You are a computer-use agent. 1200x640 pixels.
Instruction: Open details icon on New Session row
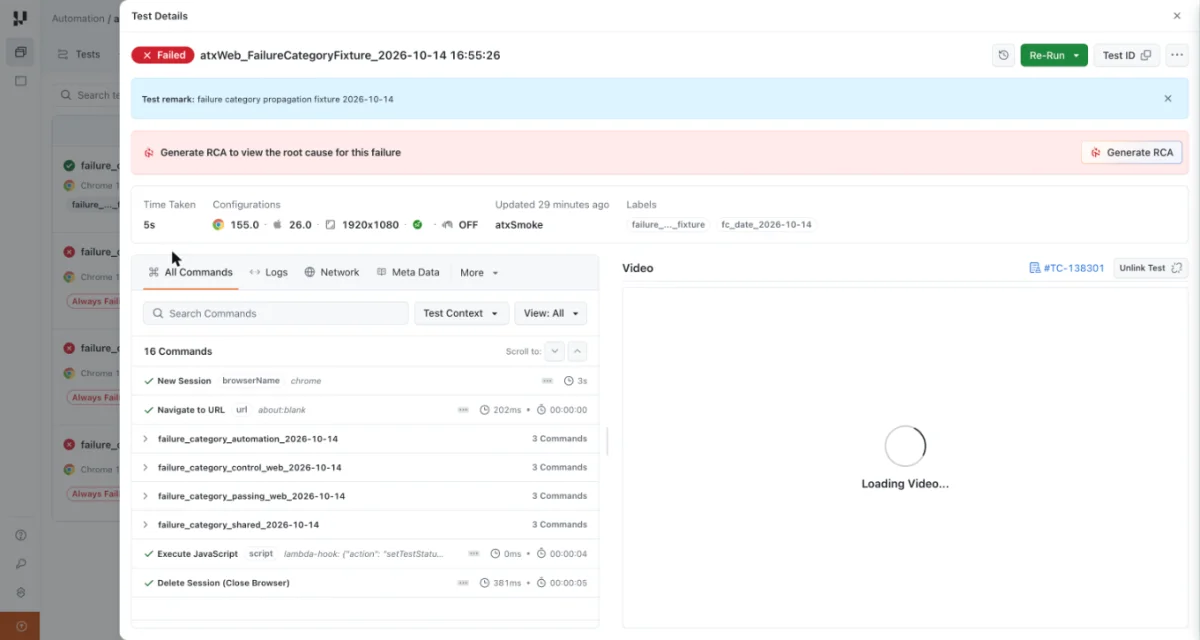547,381
